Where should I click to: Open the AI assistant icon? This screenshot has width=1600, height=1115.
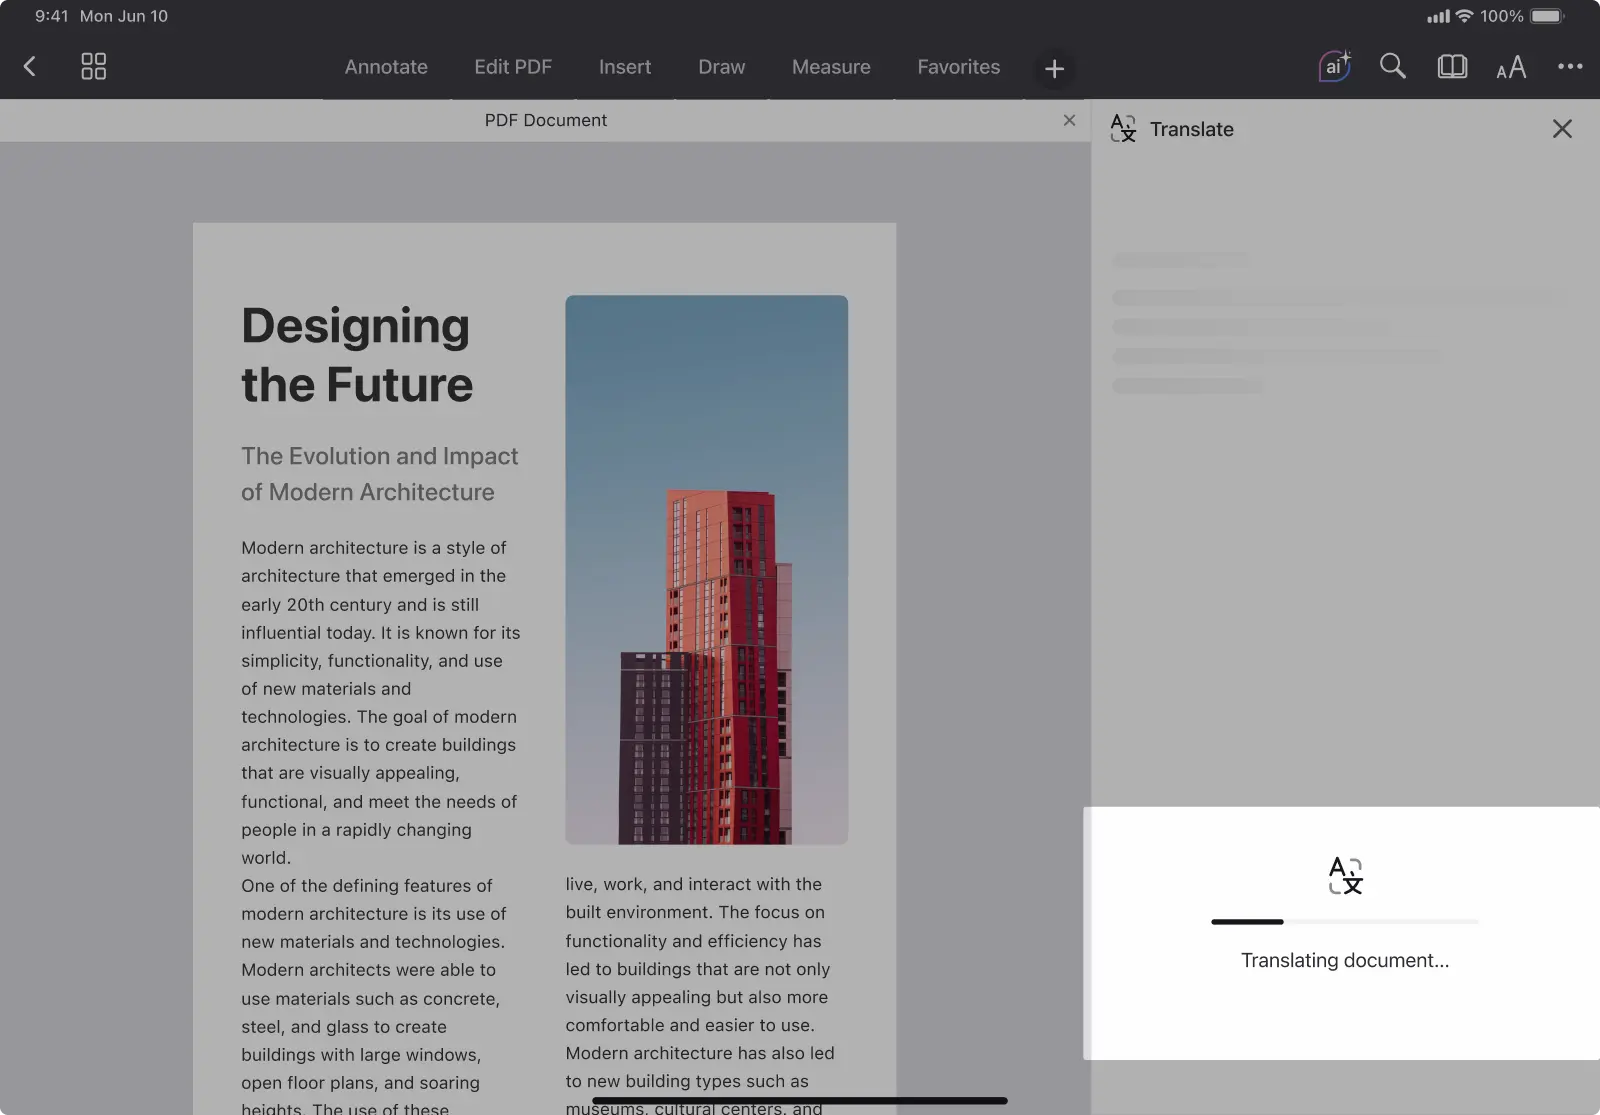pos(1334,67)
